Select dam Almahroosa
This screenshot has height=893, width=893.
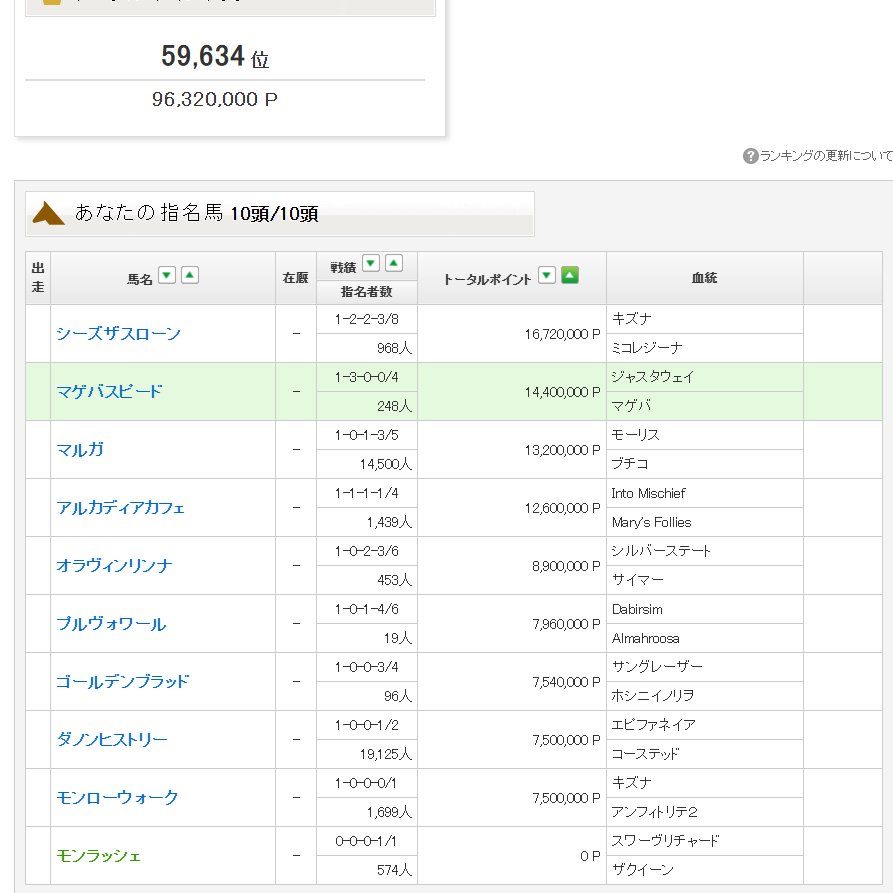click(x=645, y=638)
